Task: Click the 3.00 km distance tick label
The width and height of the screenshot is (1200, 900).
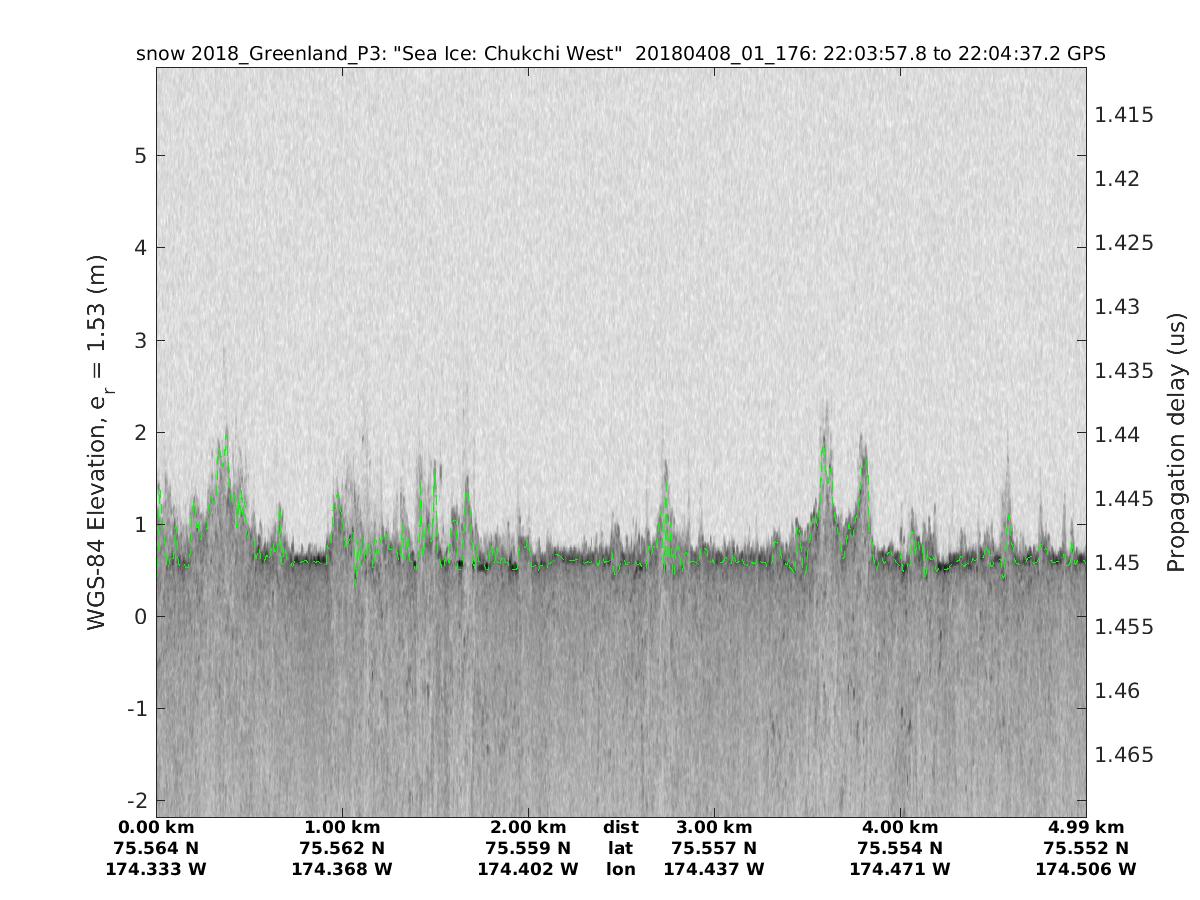Action: [714, 828]
